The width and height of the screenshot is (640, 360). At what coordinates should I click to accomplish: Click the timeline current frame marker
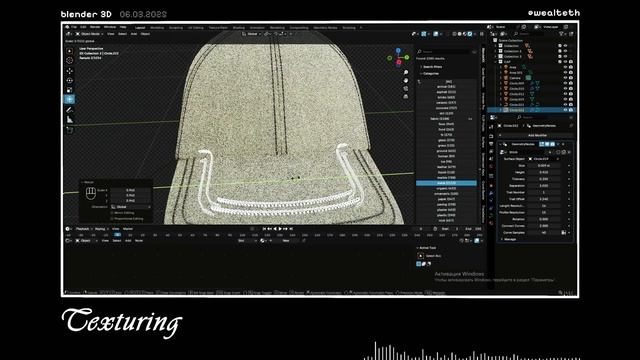coord(117,235)
